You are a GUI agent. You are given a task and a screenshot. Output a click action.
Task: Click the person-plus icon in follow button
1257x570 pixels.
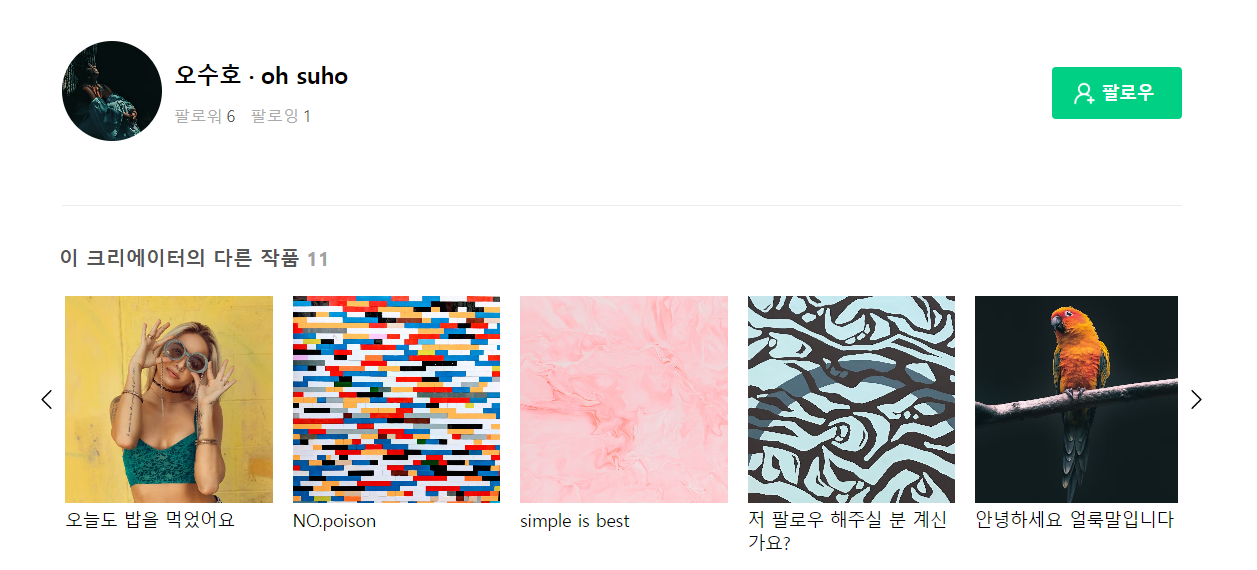pos(1084,93)
